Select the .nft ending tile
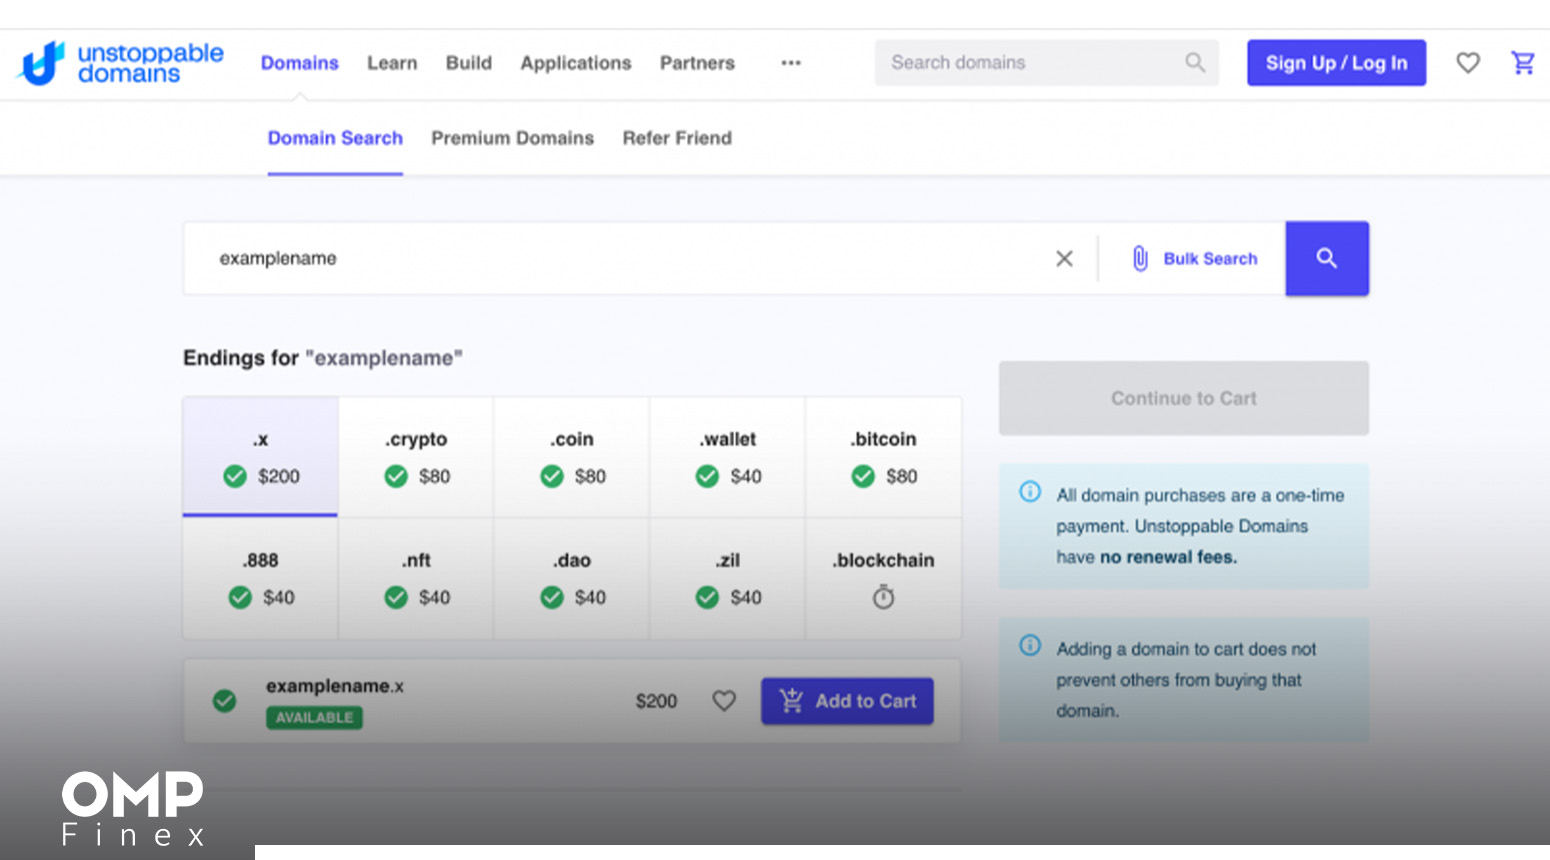This screenshot has width=1550, height=860. (x=416, y=578)
